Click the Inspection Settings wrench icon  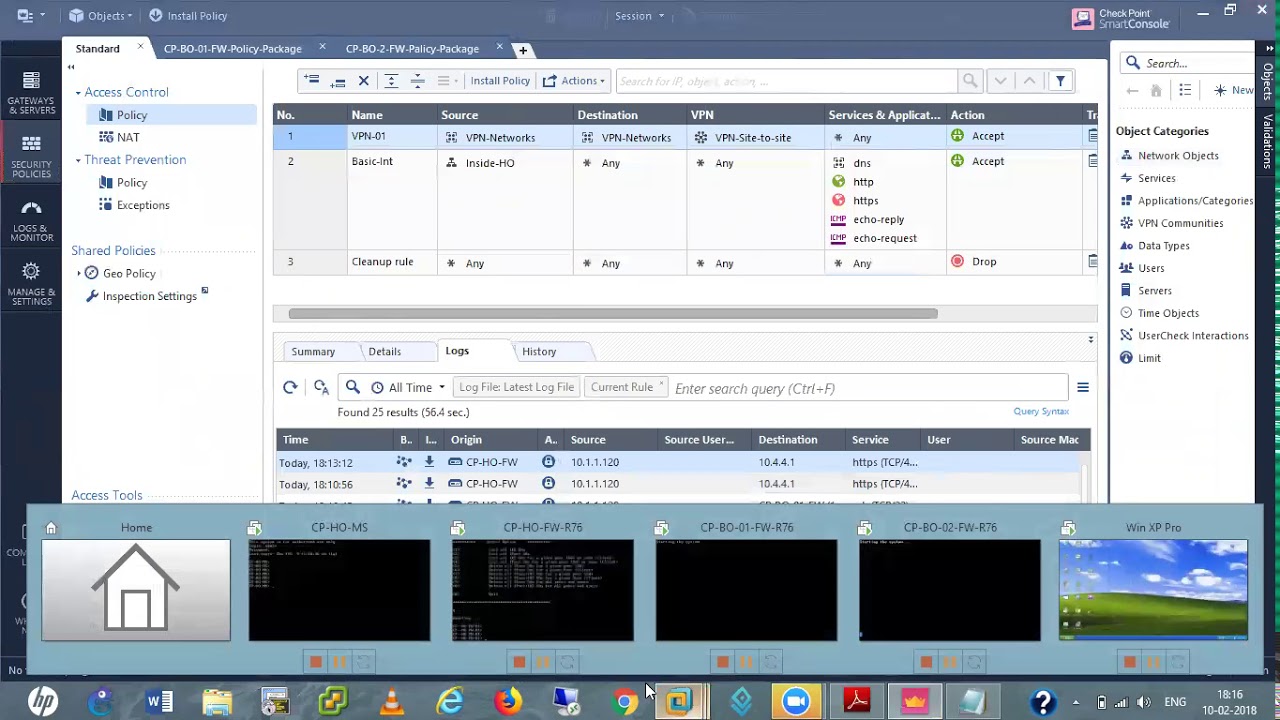pyautogui.click(x=92, y=296)
